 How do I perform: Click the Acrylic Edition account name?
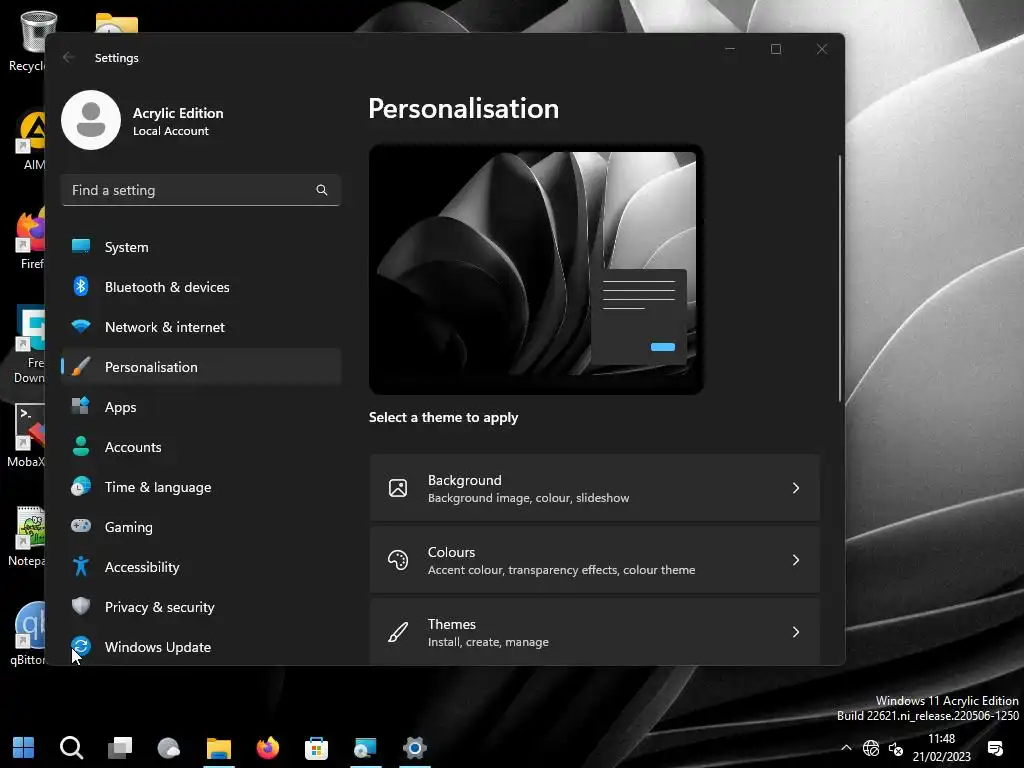[178, 113]
